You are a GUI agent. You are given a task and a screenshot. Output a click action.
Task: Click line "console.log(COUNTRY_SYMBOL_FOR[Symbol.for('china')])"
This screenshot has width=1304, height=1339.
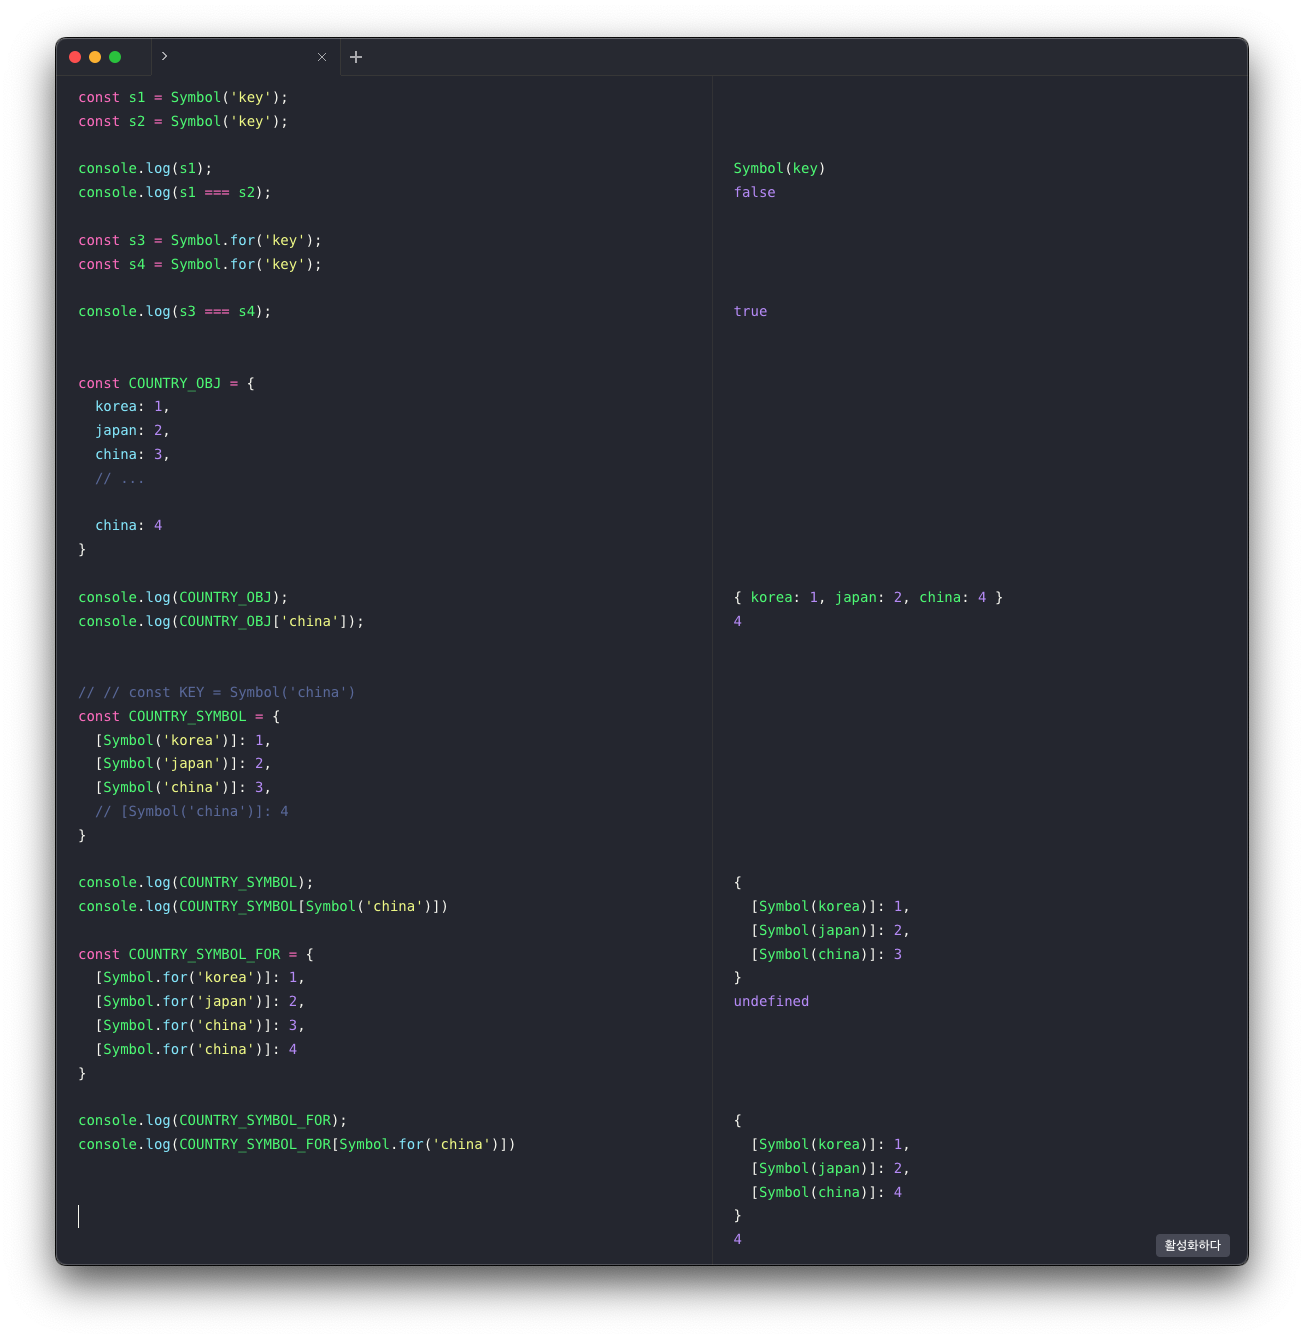coord(297,1144)
